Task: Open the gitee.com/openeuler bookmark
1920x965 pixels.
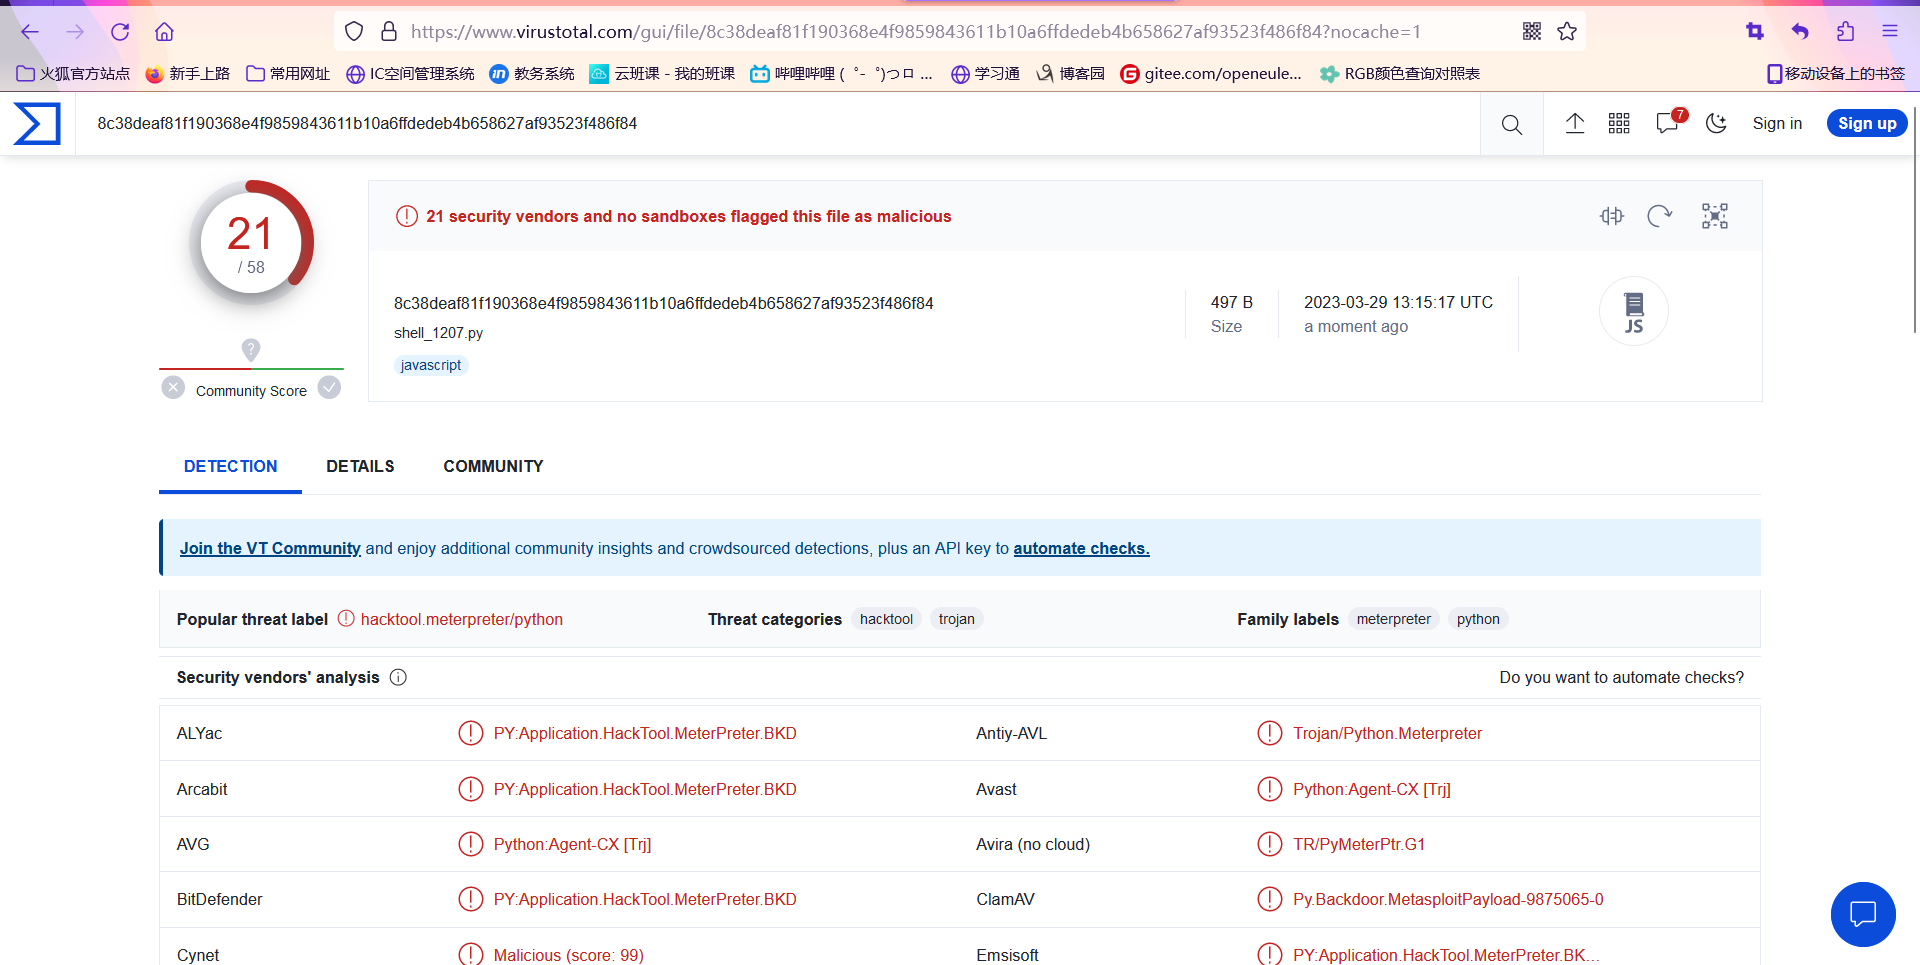Action: point(1211,73)
